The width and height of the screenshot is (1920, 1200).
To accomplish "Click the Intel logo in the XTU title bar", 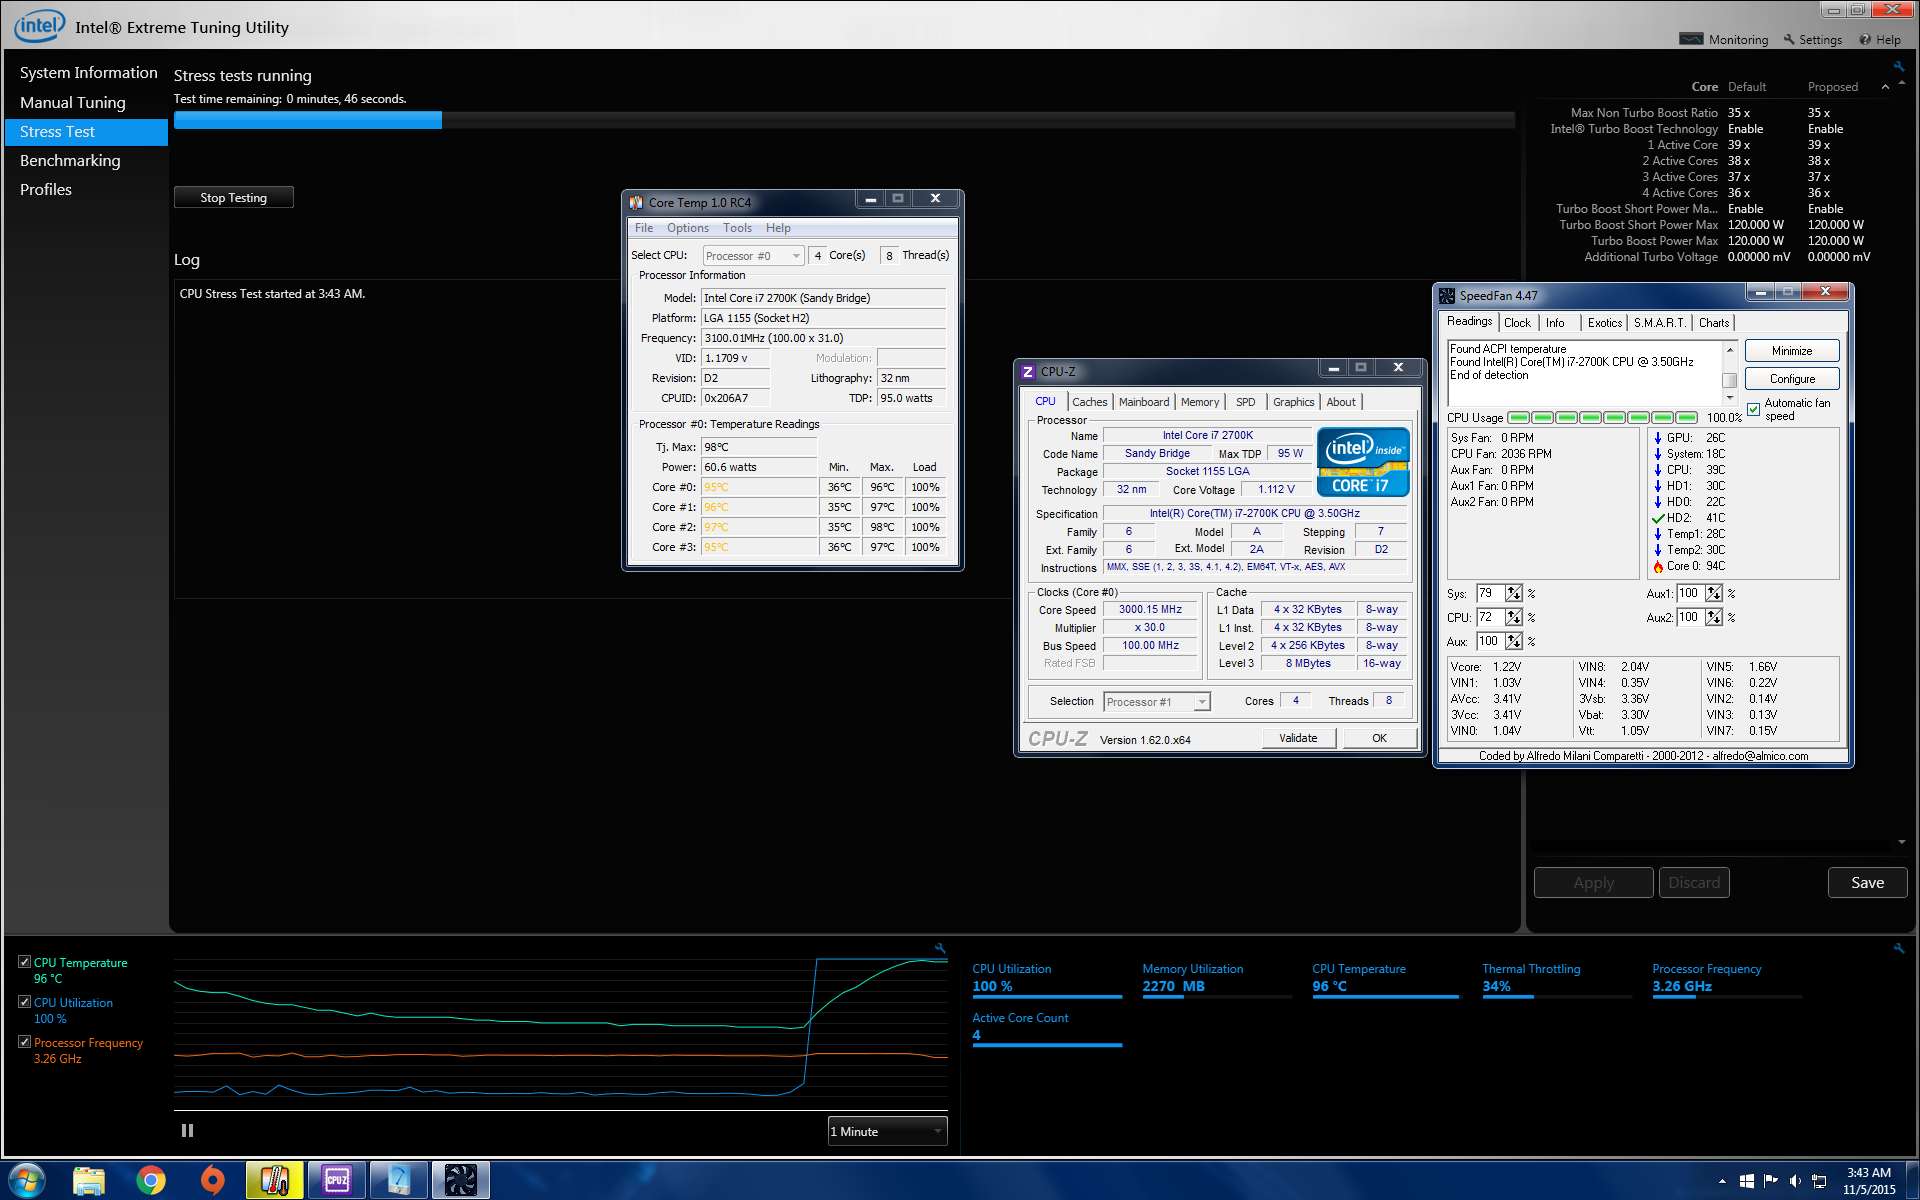I will [x=39, y=25].
